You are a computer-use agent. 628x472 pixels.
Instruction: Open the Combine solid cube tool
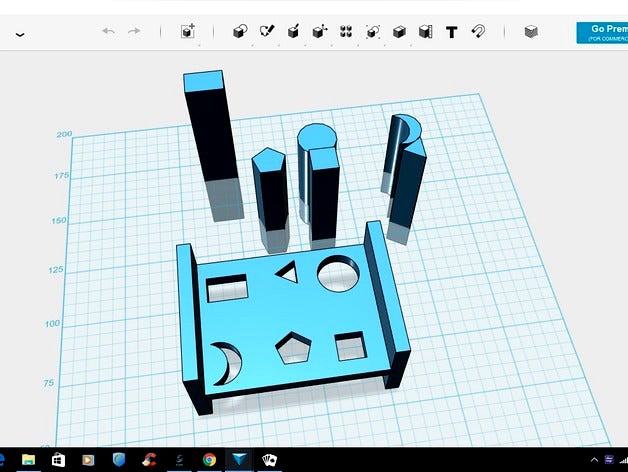pyautogui.click(x=399, y=32)
